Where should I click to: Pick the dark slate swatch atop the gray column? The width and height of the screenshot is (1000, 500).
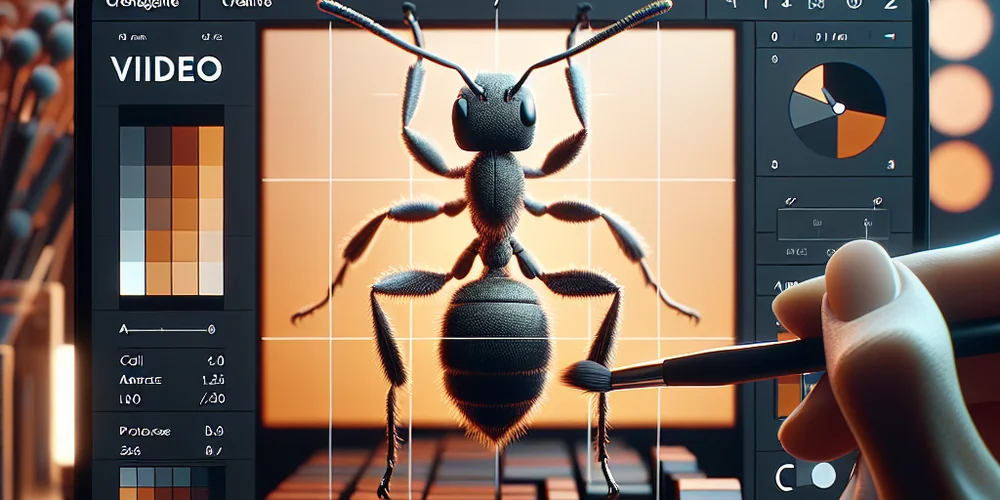click(133, 145)
